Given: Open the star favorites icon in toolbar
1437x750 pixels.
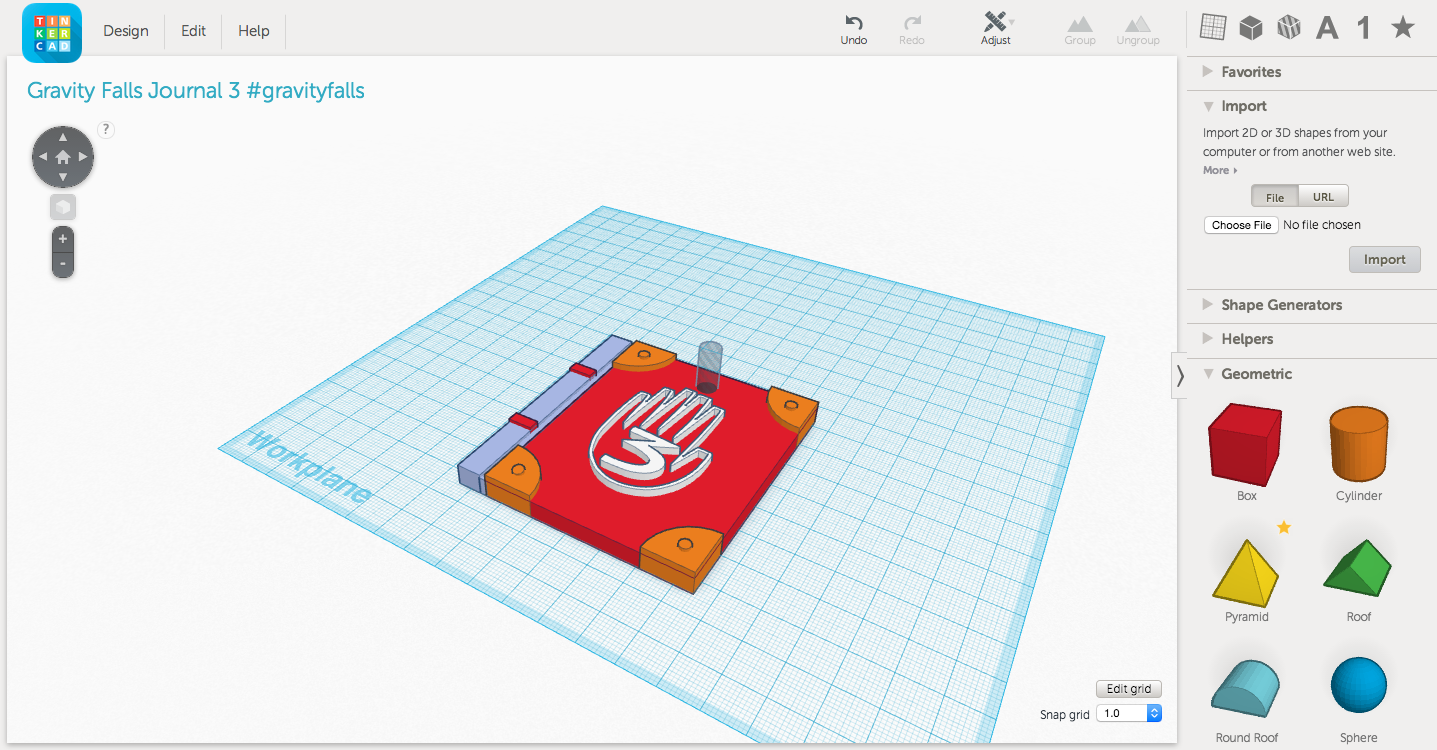Looking at the screenshot, I should point(1403,28).
